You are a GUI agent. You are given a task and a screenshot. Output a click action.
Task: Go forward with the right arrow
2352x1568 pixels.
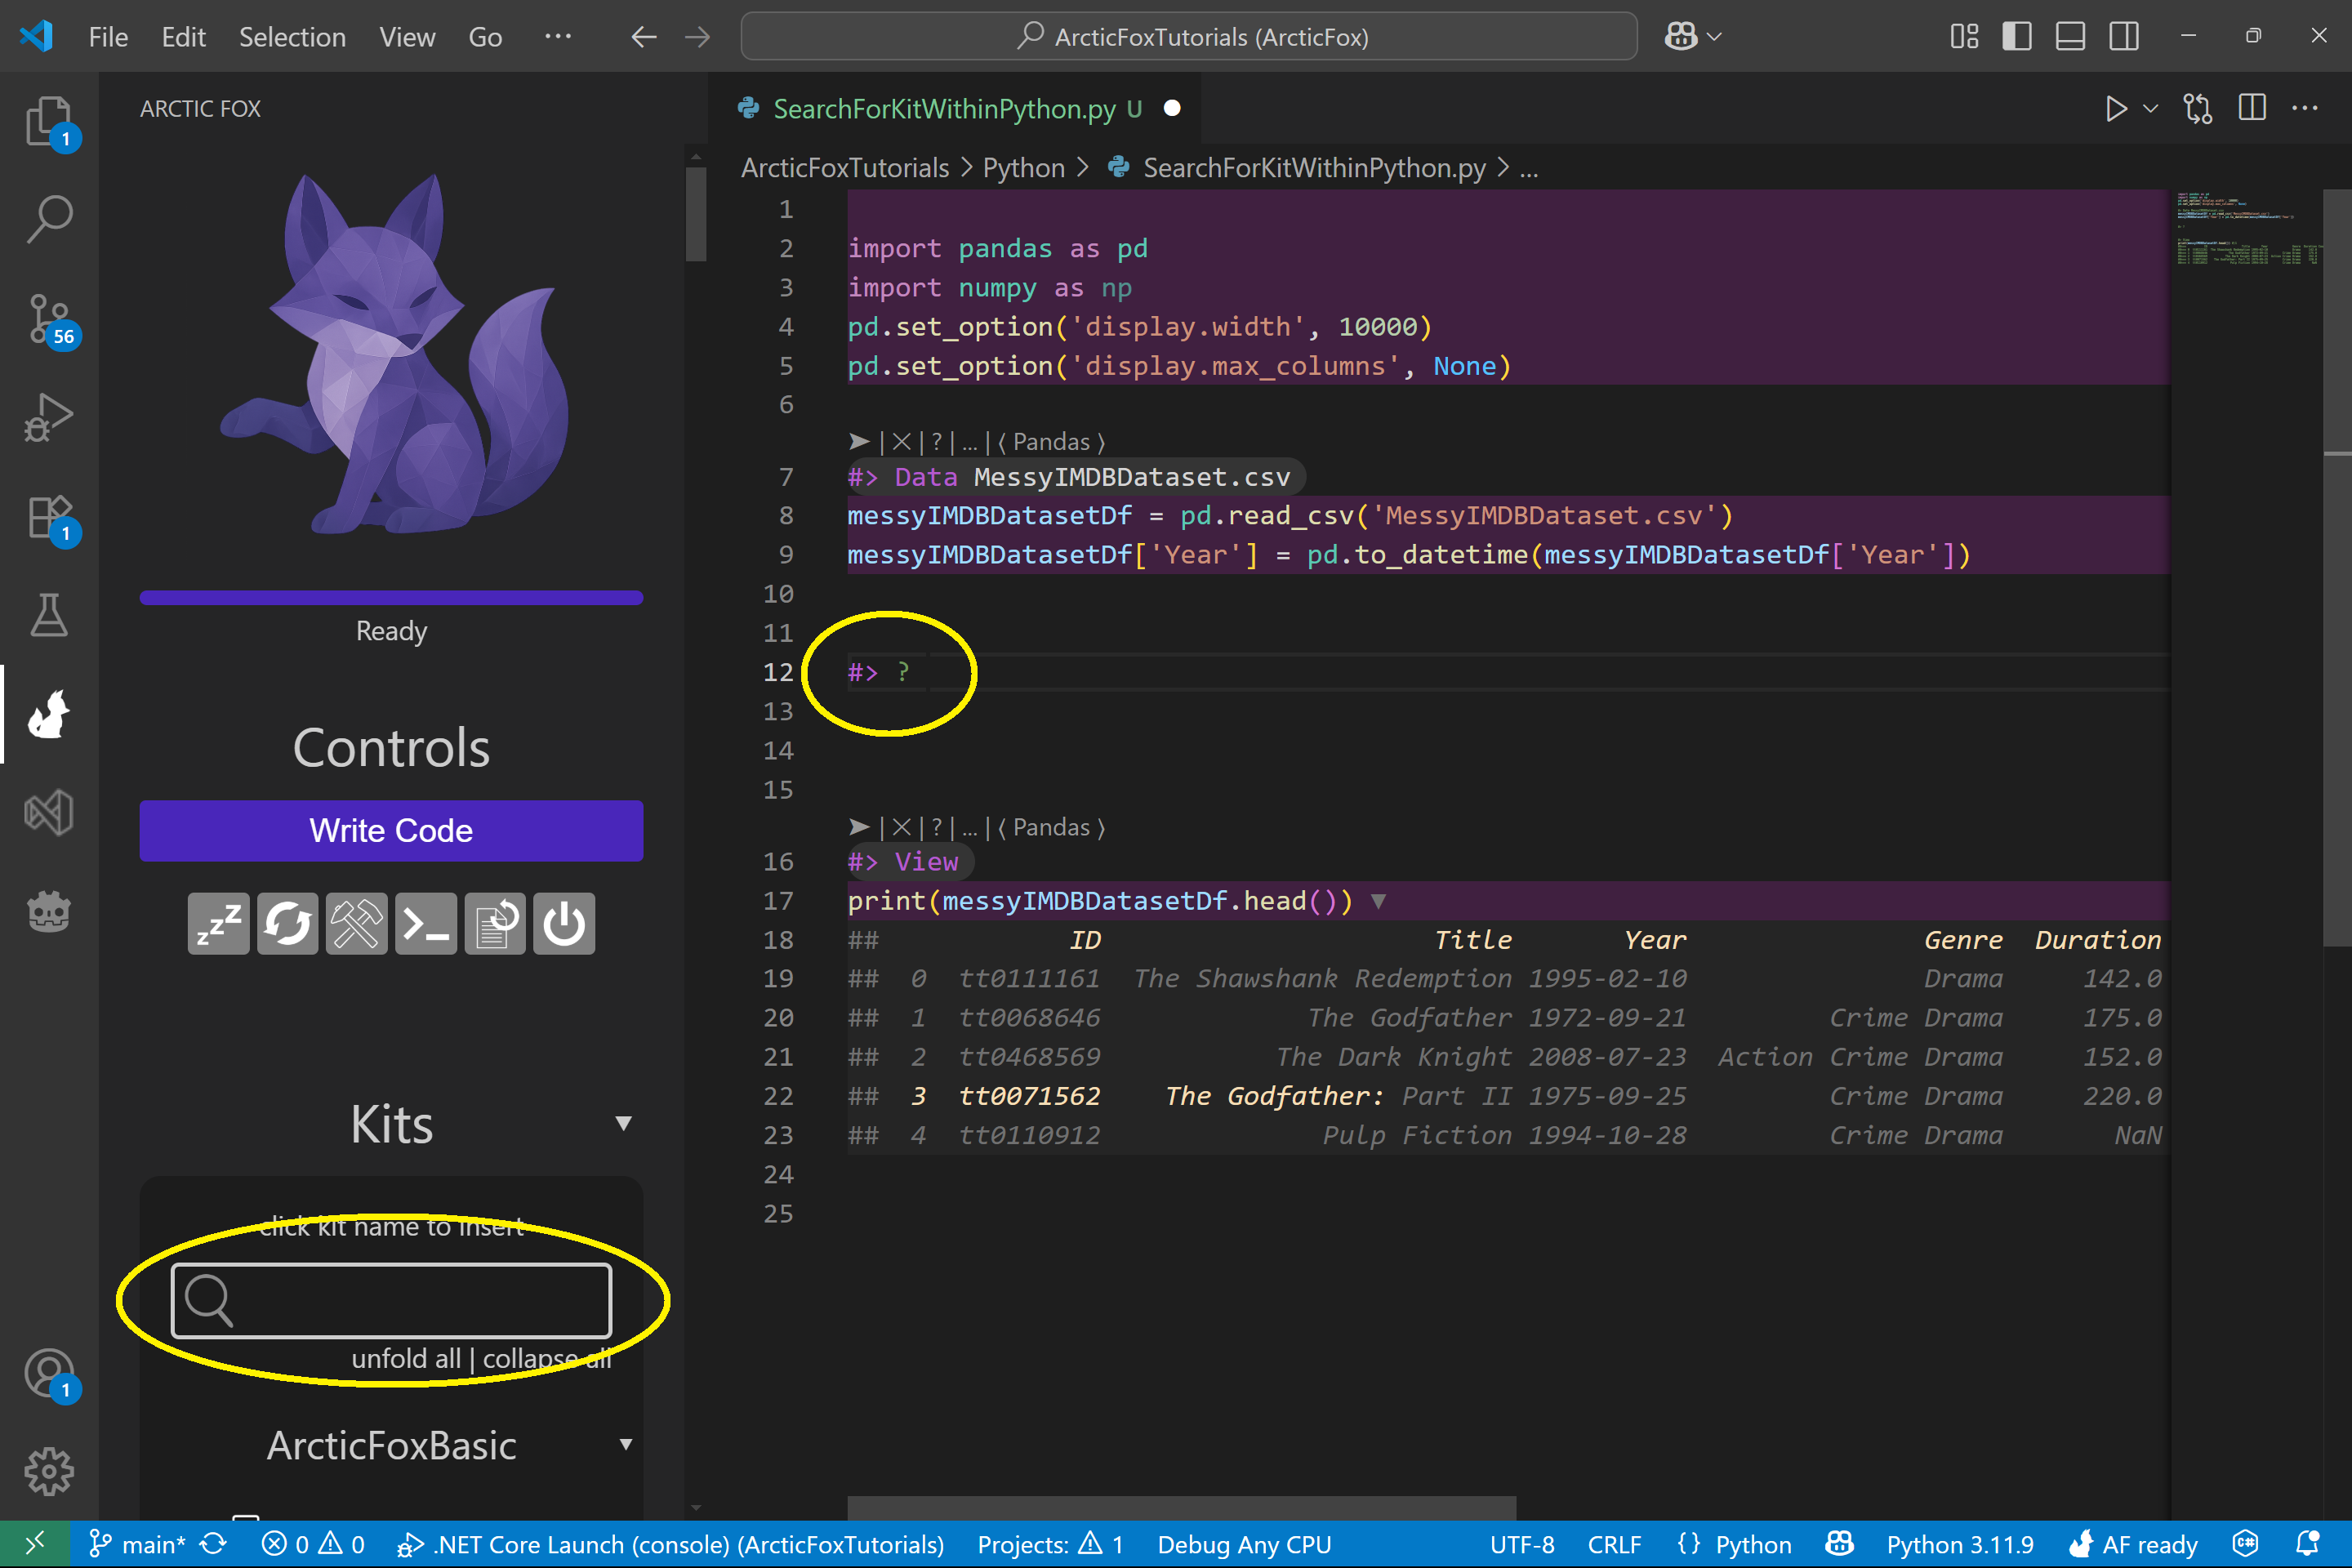698,37
